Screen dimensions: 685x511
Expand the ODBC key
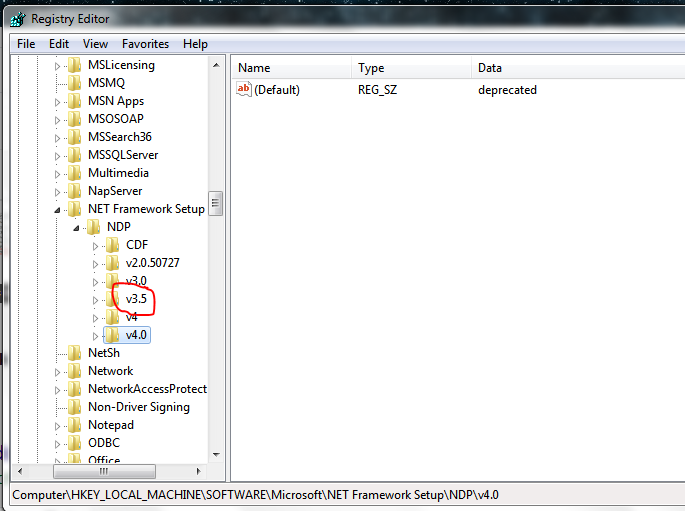click(x=57, y=444)
